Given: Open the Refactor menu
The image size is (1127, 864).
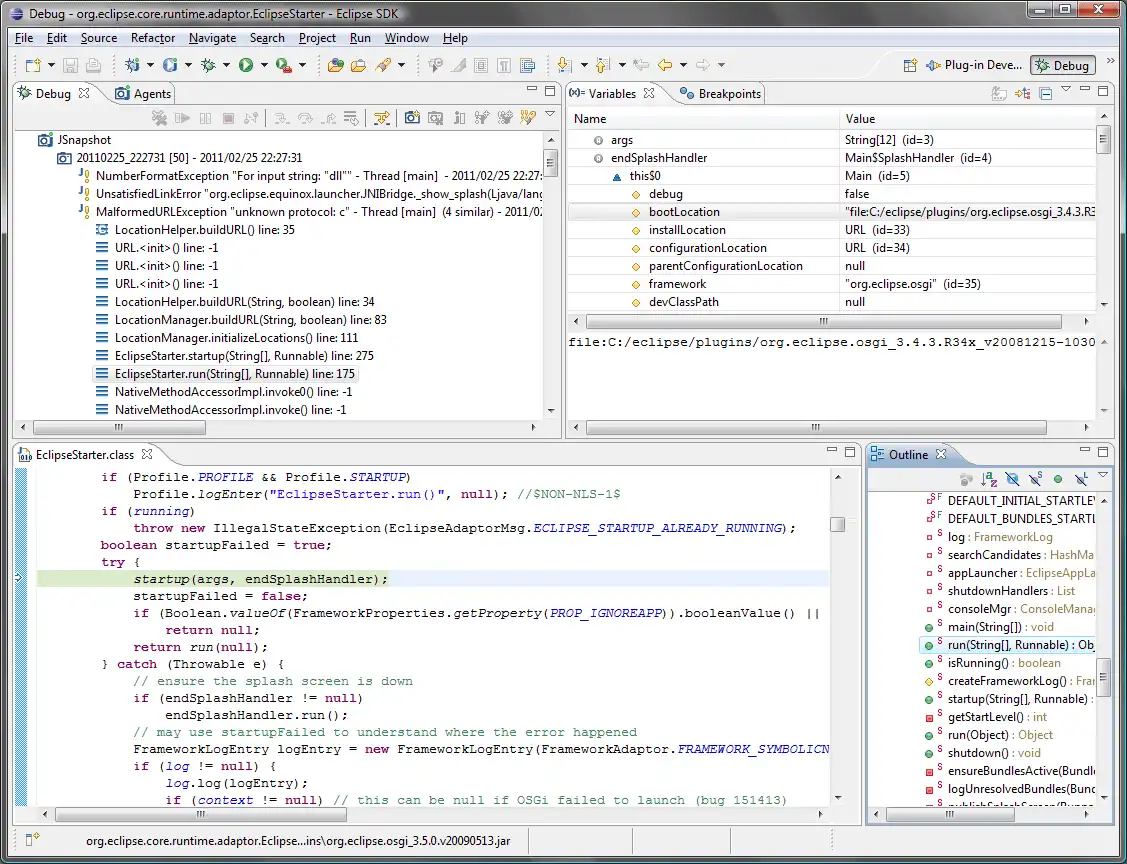Looking at the screenshot, I should click(x=152, y=38).
